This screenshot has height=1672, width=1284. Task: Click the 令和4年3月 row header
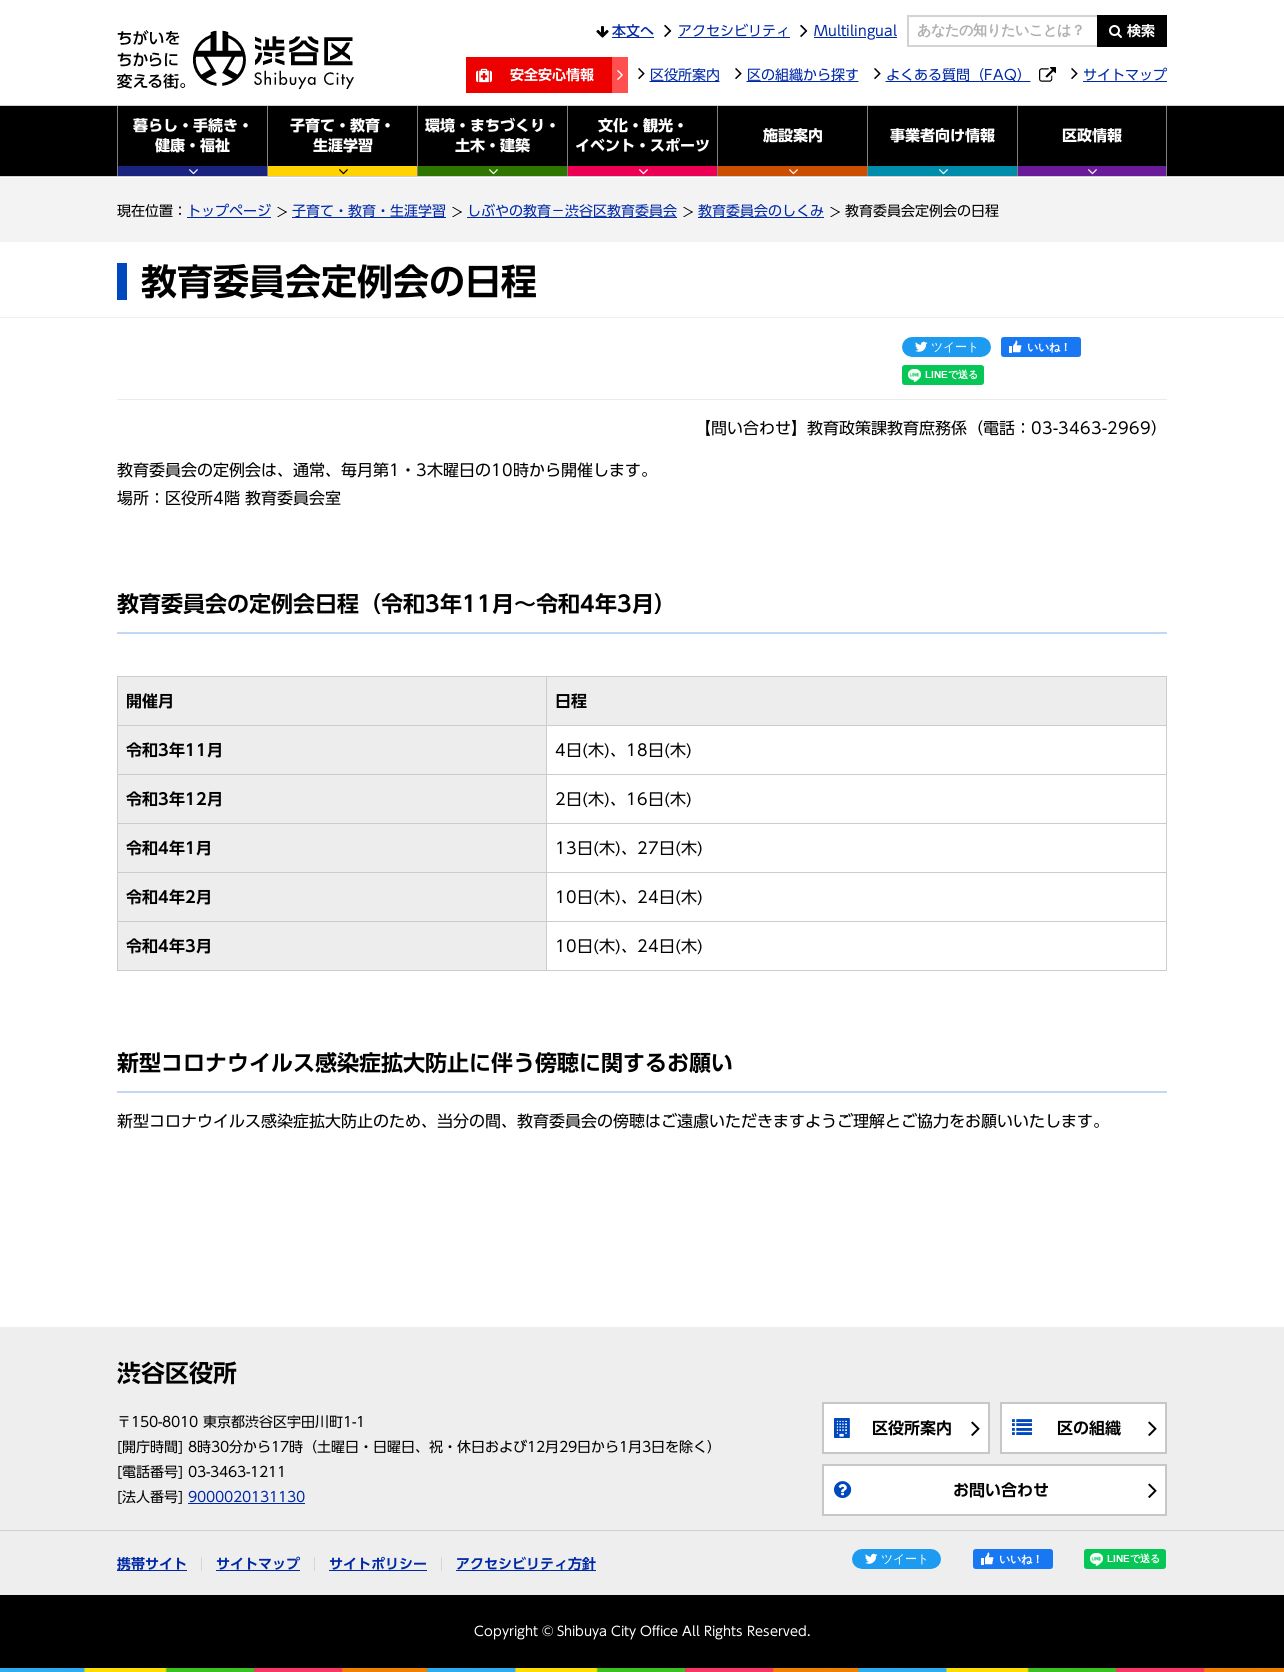tap(332, 946)
